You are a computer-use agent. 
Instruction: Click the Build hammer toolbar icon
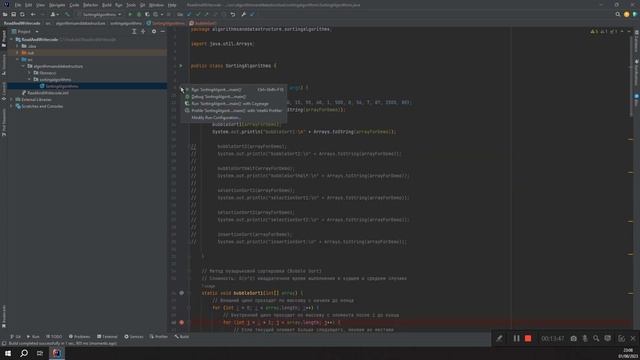click(67, 14)
